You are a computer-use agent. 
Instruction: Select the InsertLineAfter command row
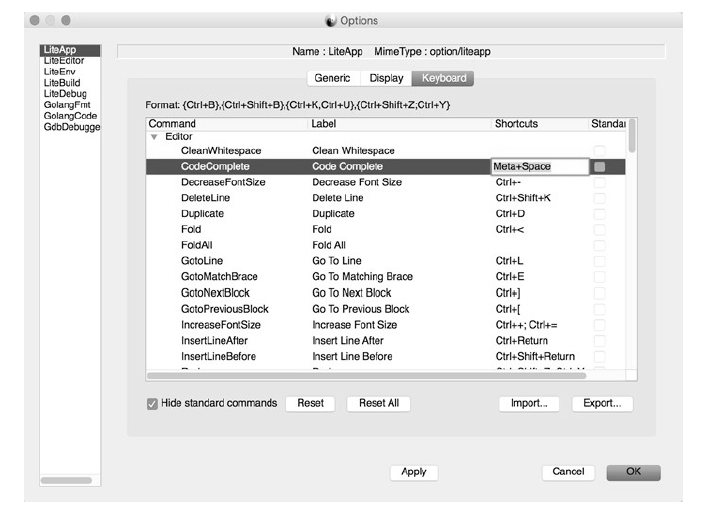(386, 341)
